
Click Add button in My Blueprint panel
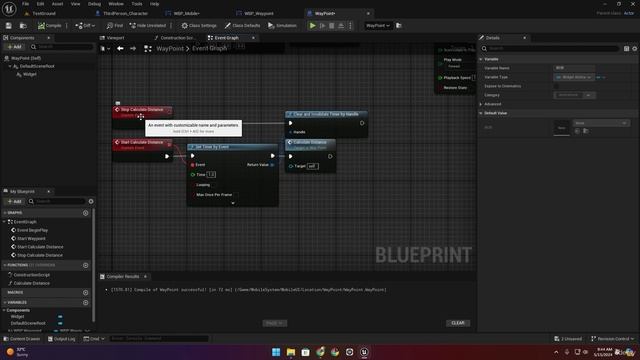click(14, 201)
